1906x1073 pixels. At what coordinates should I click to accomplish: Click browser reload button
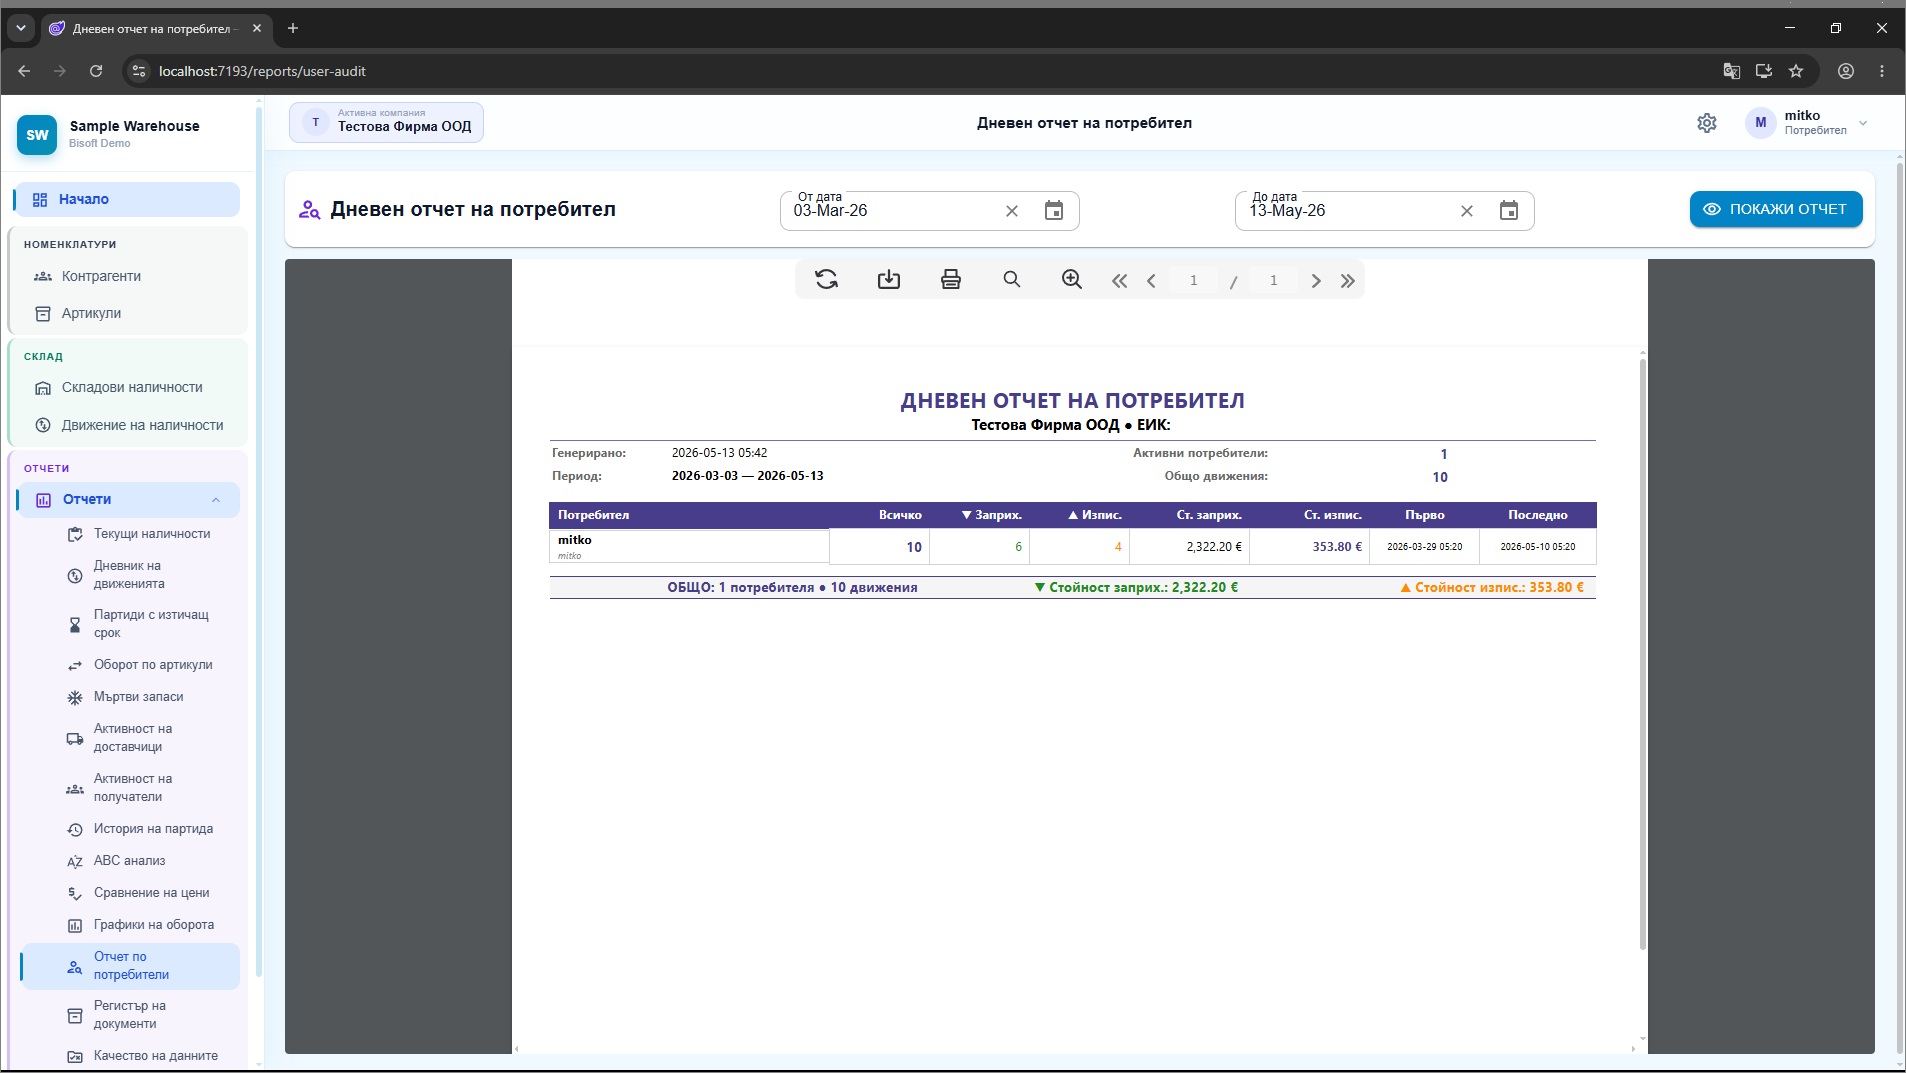[x=96, y=71]
